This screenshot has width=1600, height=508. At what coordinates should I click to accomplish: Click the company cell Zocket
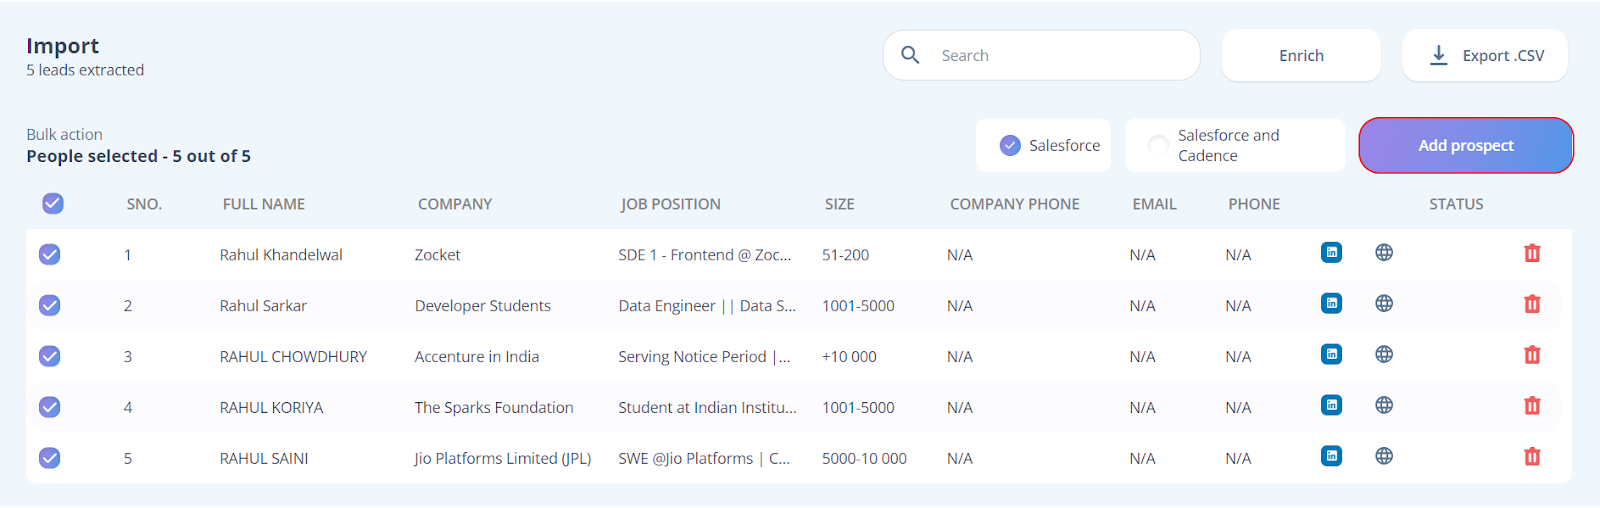tap(438, 255)
